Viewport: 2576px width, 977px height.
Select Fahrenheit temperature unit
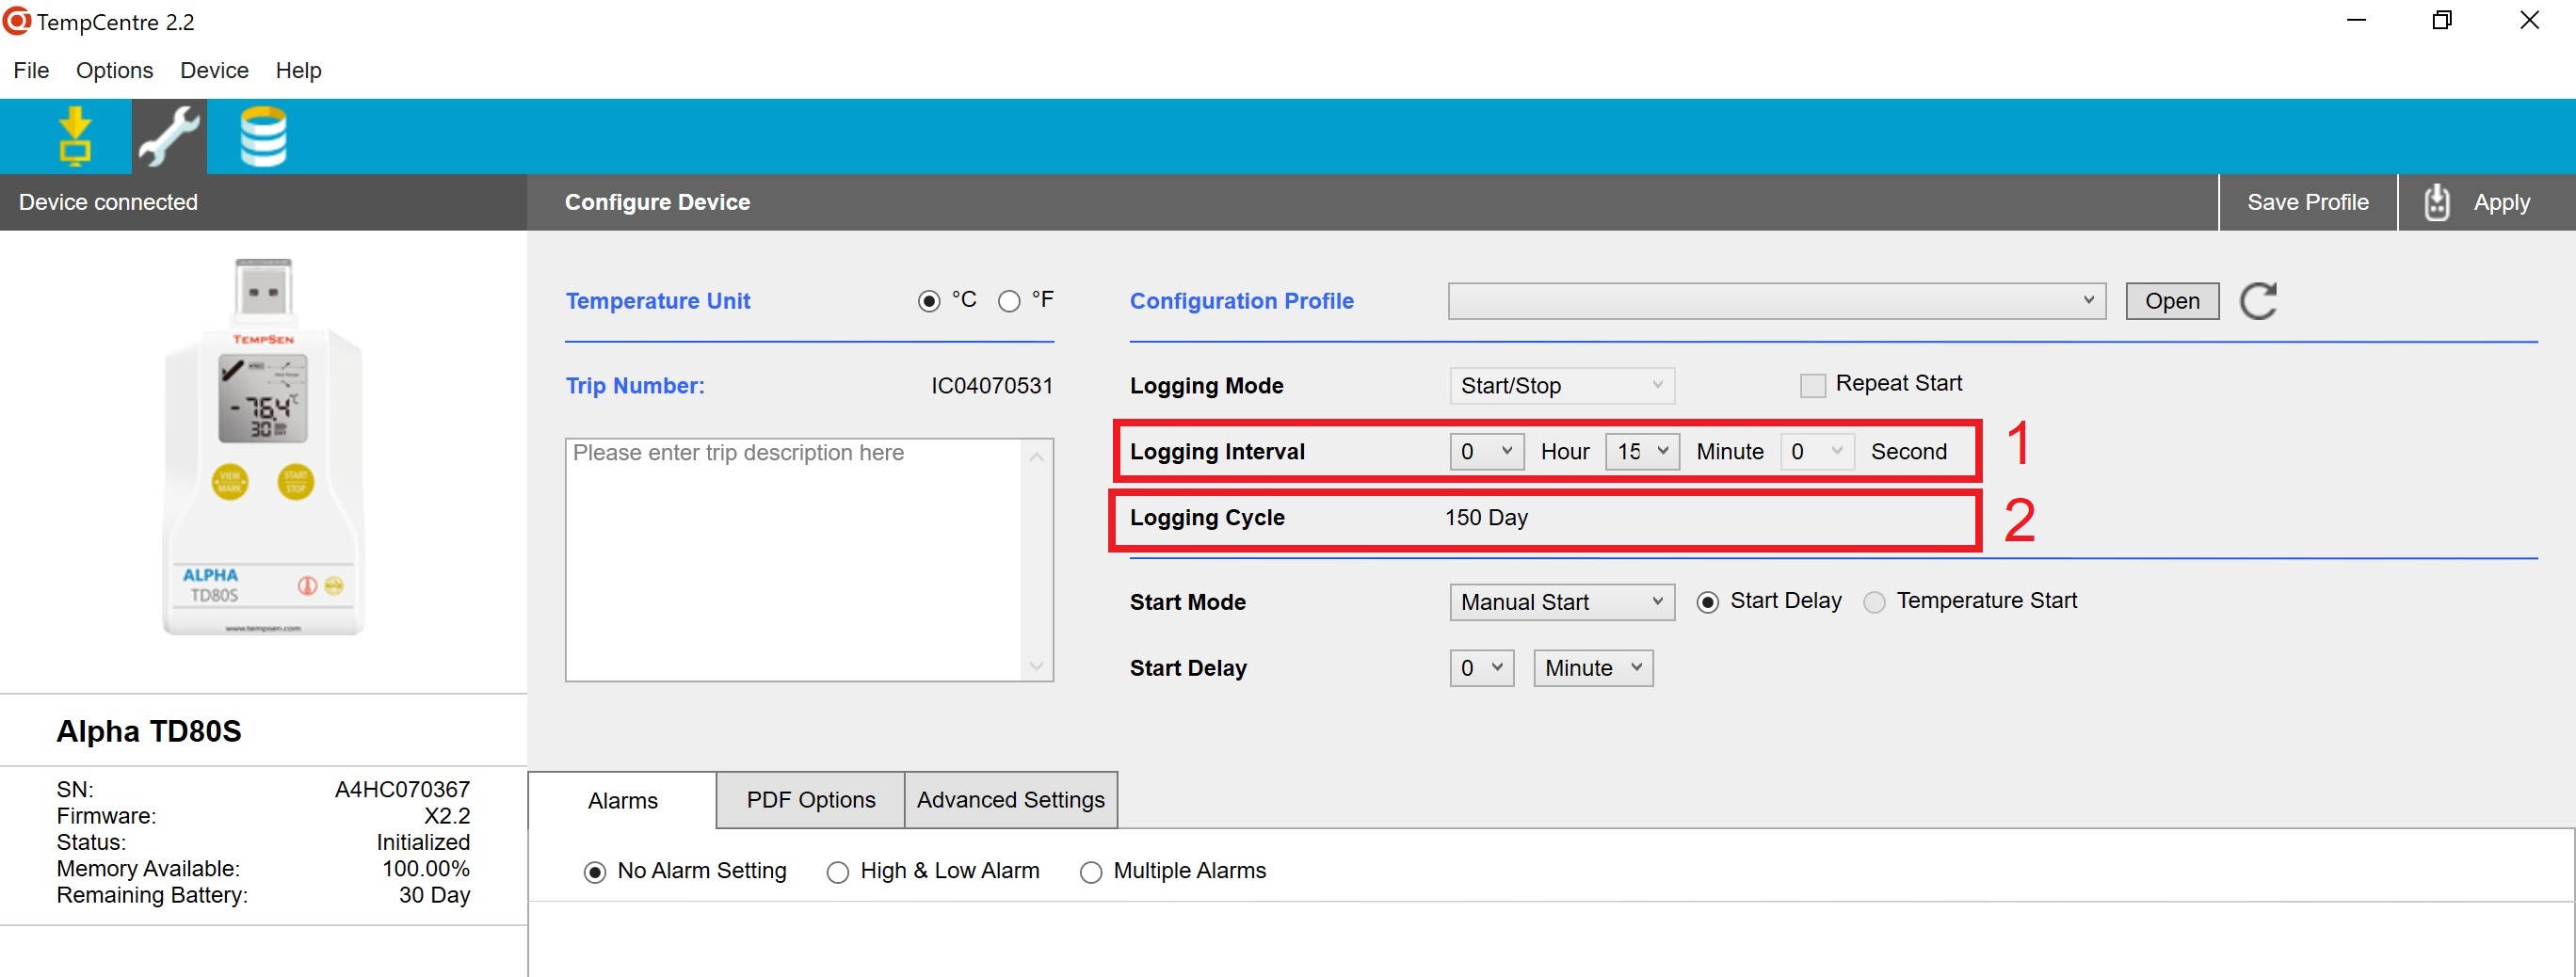(1009, 301)
